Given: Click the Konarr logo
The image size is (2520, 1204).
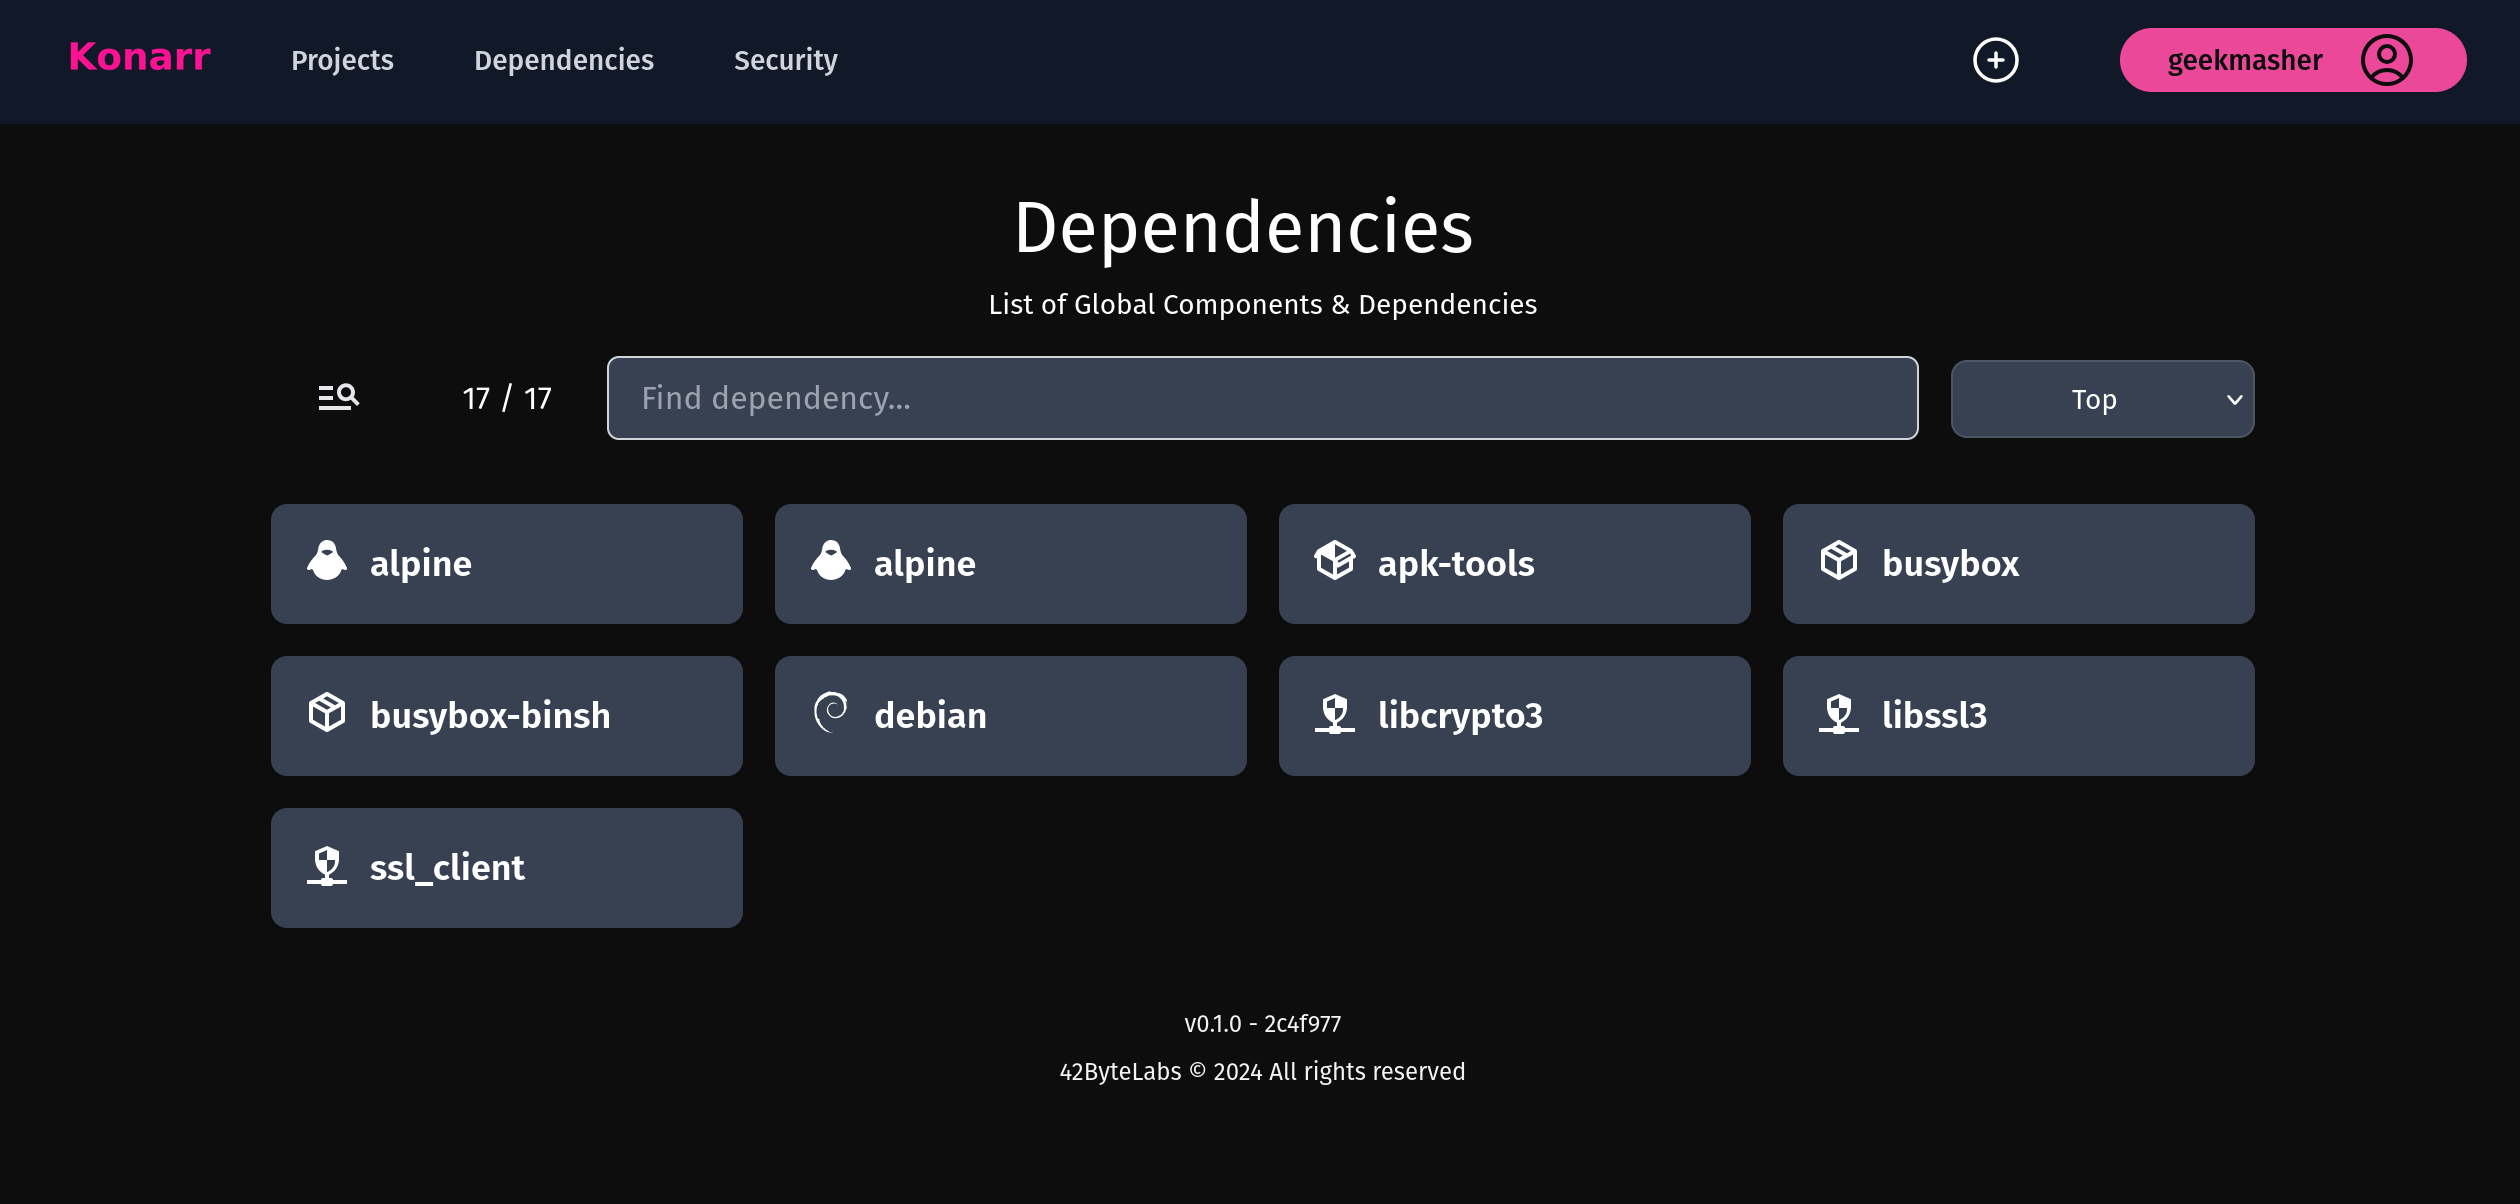Looking at the screenshot, I should tap(139, 58).
